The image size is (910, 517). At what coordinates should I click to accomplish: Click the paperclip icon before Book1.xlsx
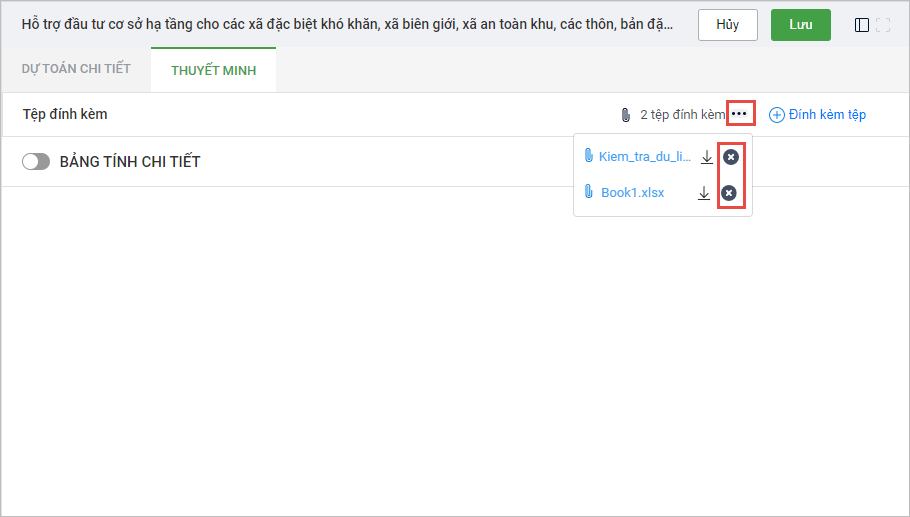(589, 193)
